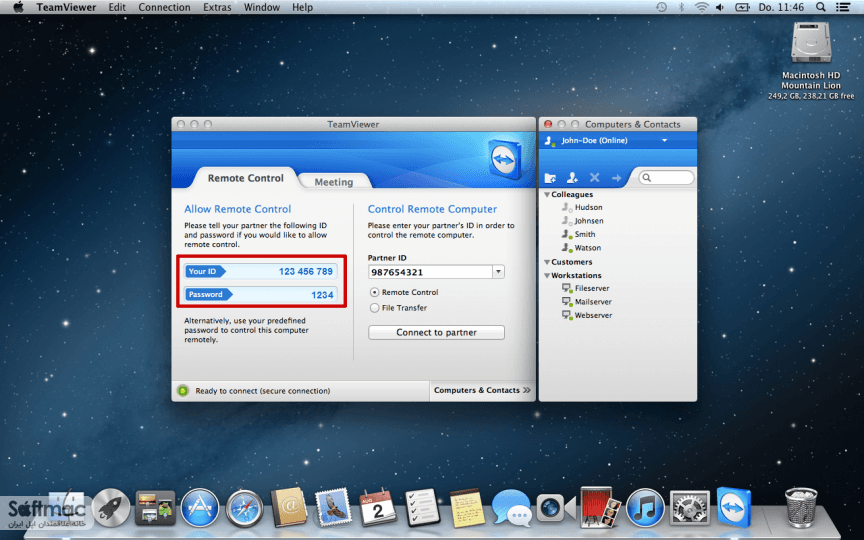The height and width of the screenshot is (540, 864).
Task: Open System Preferences from the Dock
Action: click(x=689, y=507)
